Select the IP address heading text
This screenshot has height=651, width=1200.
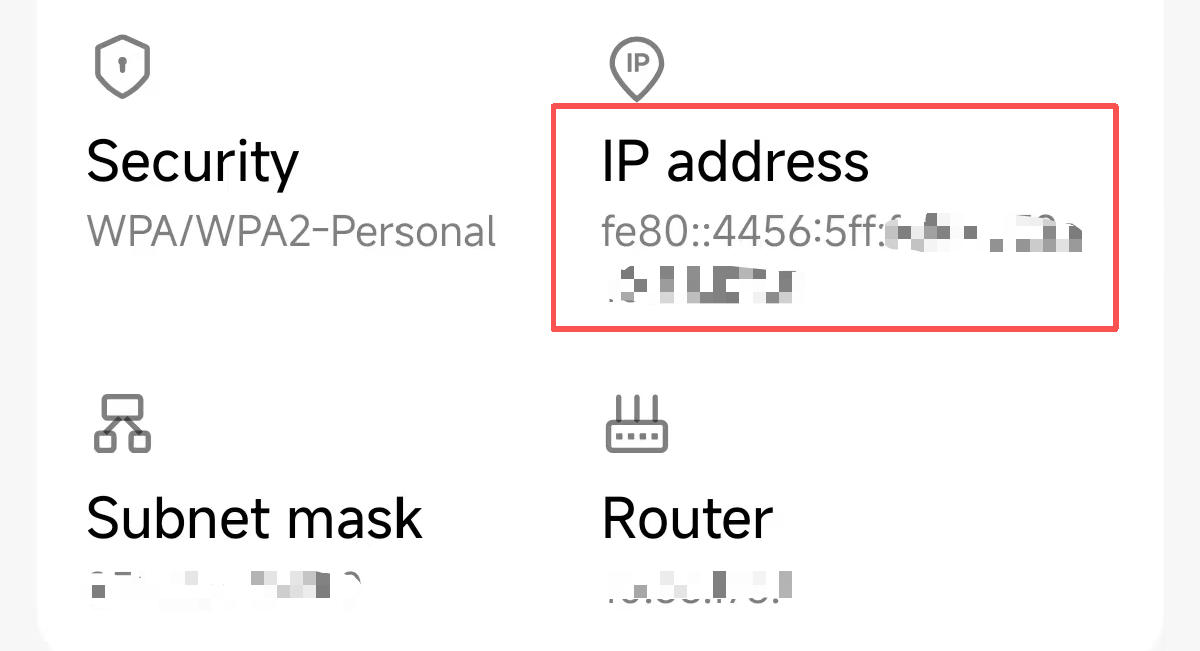click(737, 160)
